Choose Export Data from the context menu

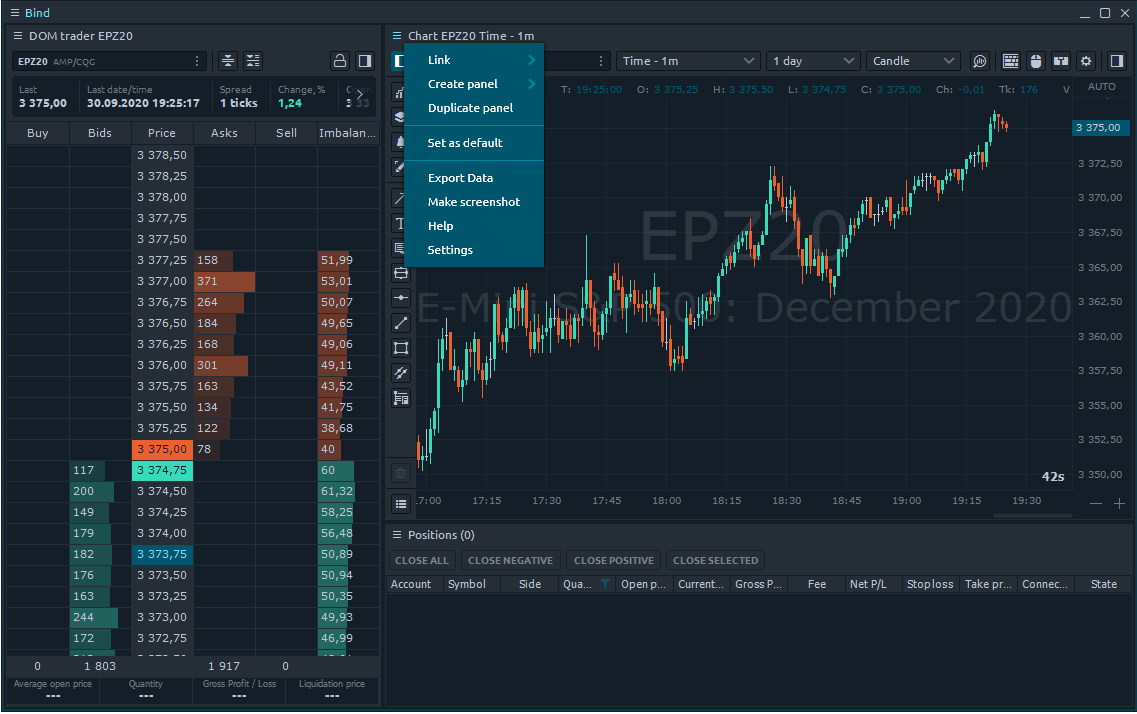(x=460, y=178)
